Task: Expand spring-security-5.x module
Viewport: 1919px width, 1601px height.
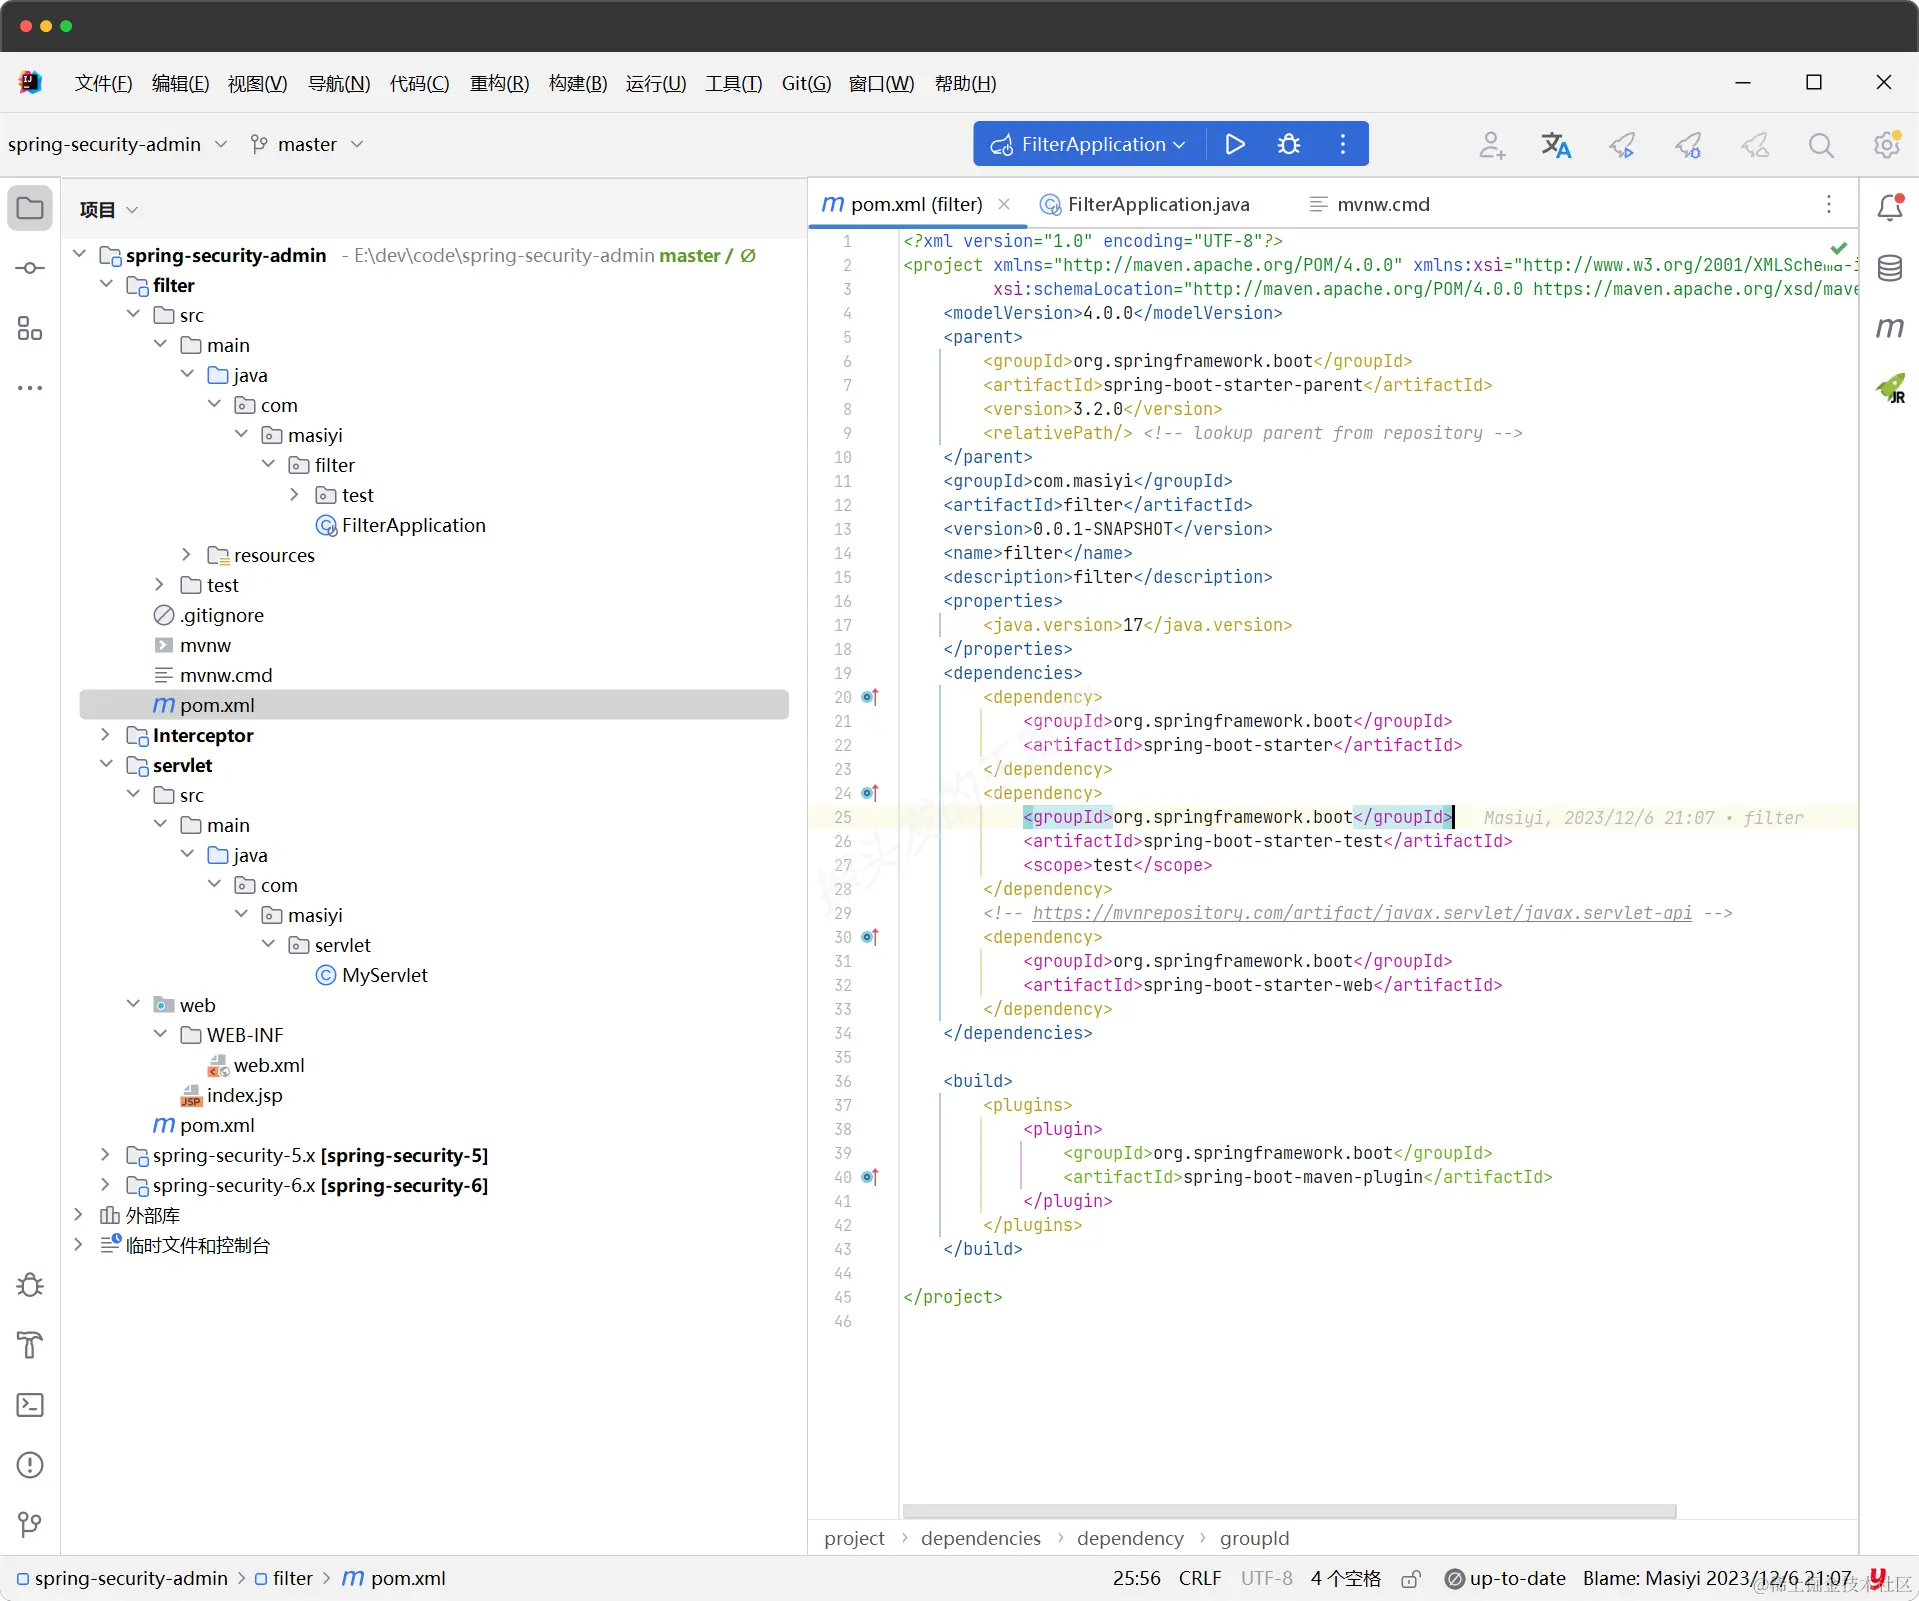Action: click(105, 1155)
